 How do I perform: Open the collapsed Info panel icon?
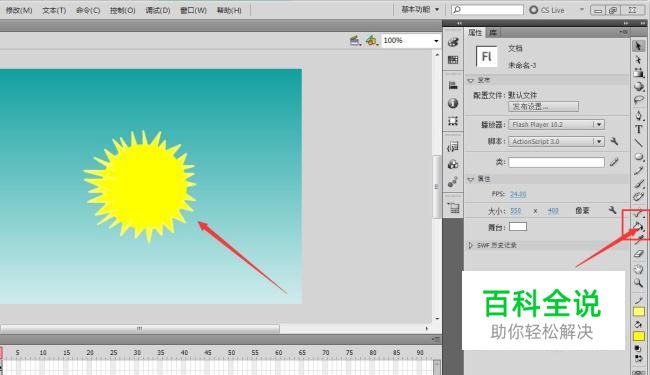click(453, 103)
